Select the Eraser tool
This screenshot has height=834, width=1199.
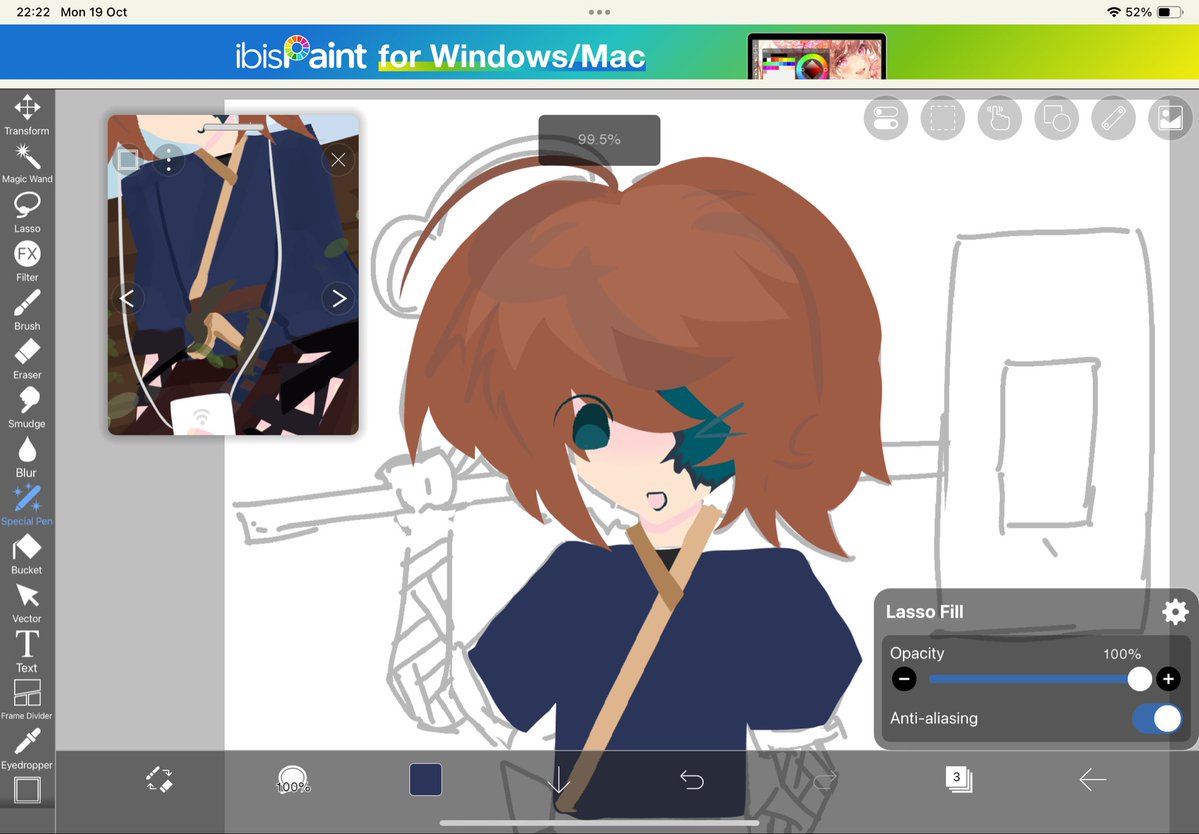[x=27, y=359]
